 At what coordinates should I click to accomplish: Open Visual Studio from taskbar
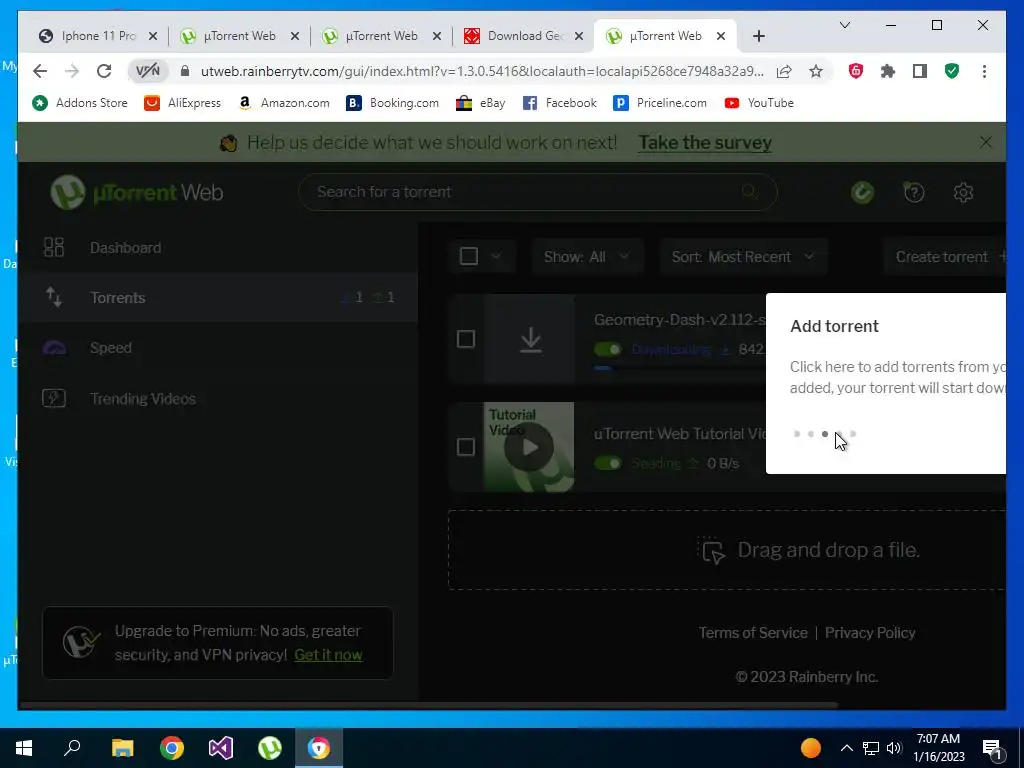221,748
